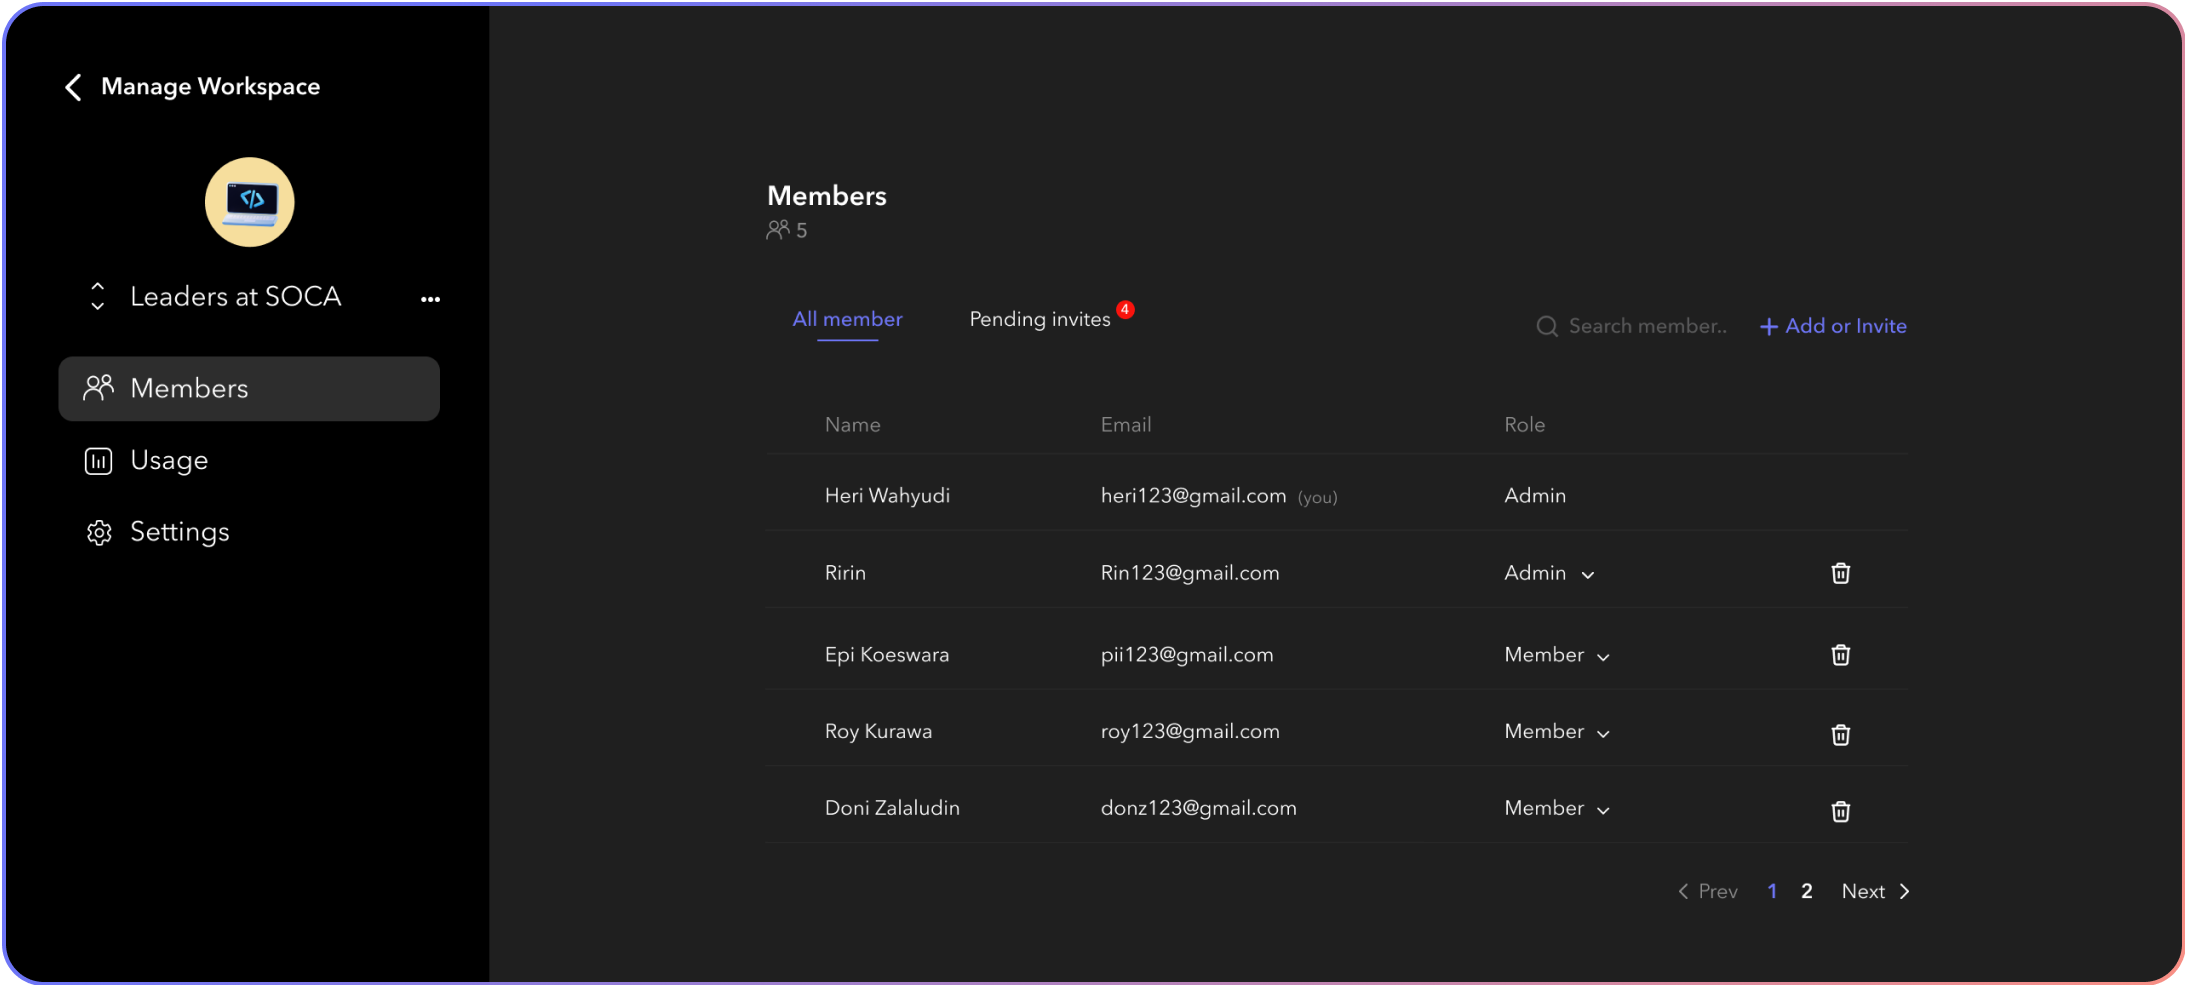
Task: Click the member count icon under Members heading
Action: [x=778, y=230]
